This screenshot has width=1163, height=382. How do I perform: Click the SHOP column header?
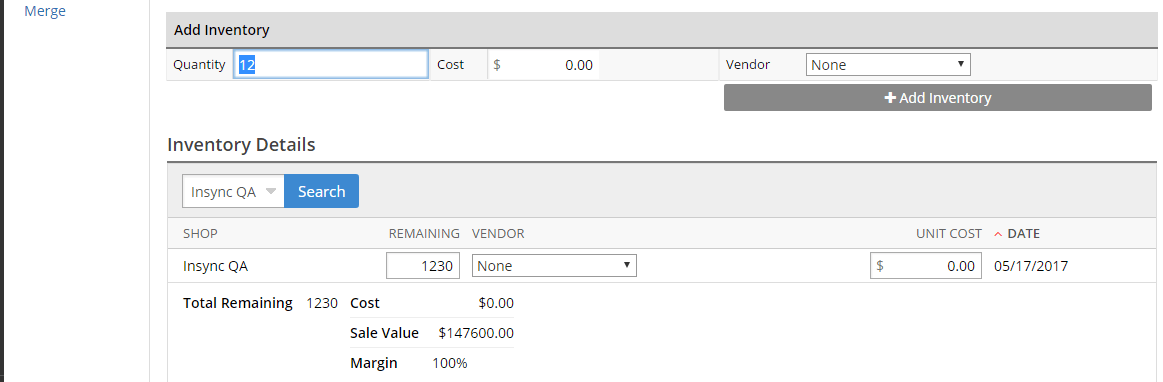point(200,234)
